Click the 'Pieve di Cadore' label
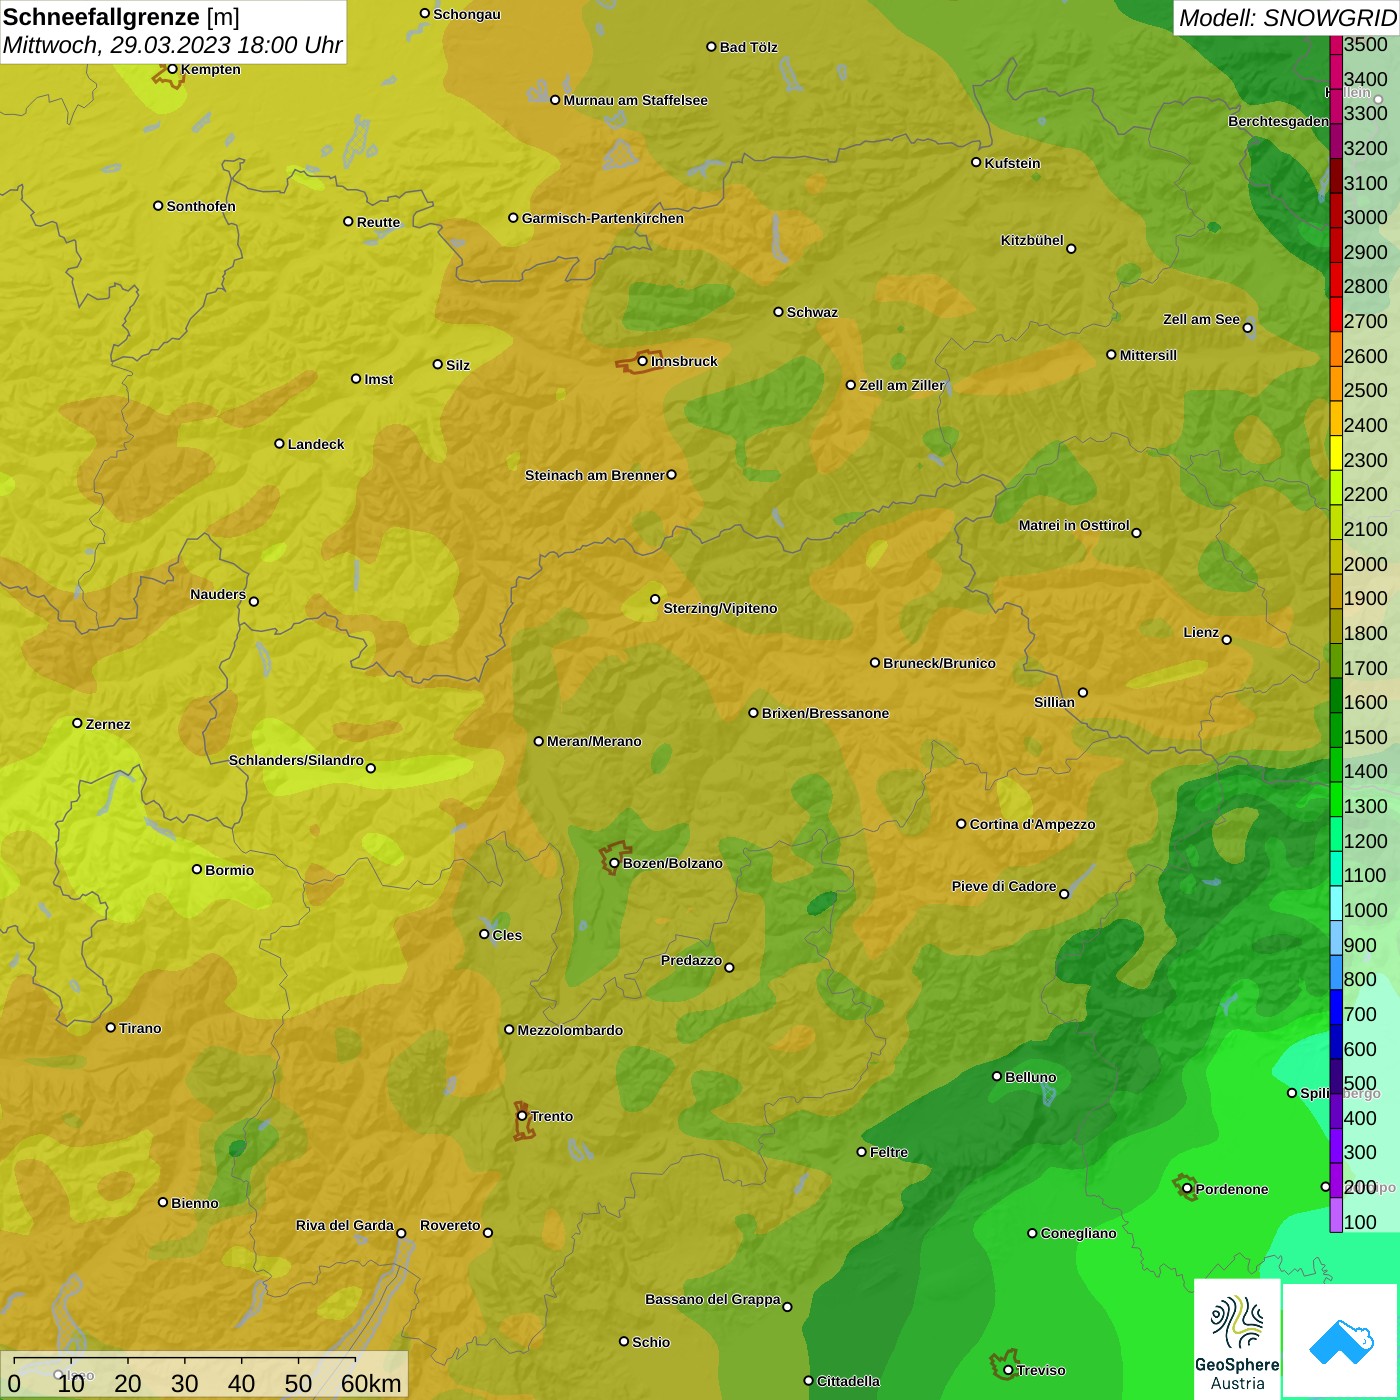Viewport: 1400px width, 1400px height. point(1004,886)
